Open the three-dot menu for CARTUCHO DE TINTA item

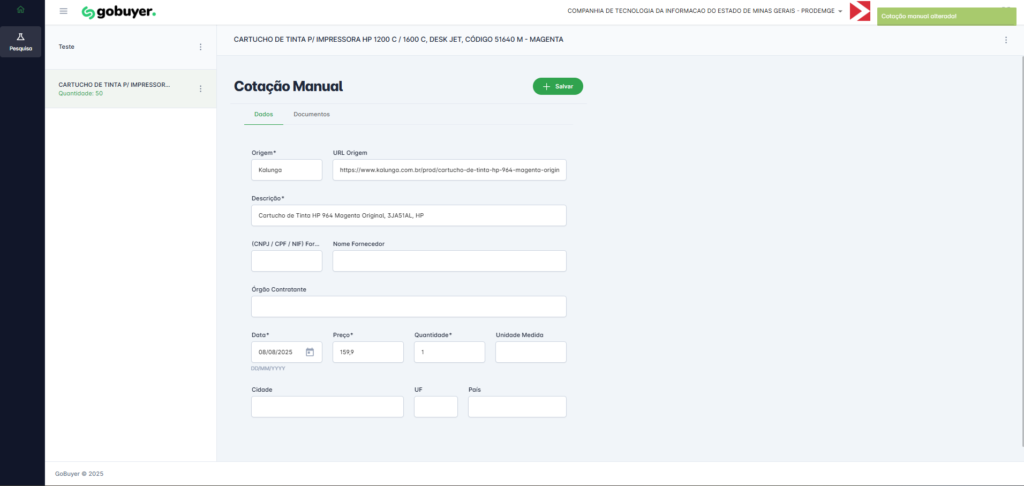pos(200,89)
